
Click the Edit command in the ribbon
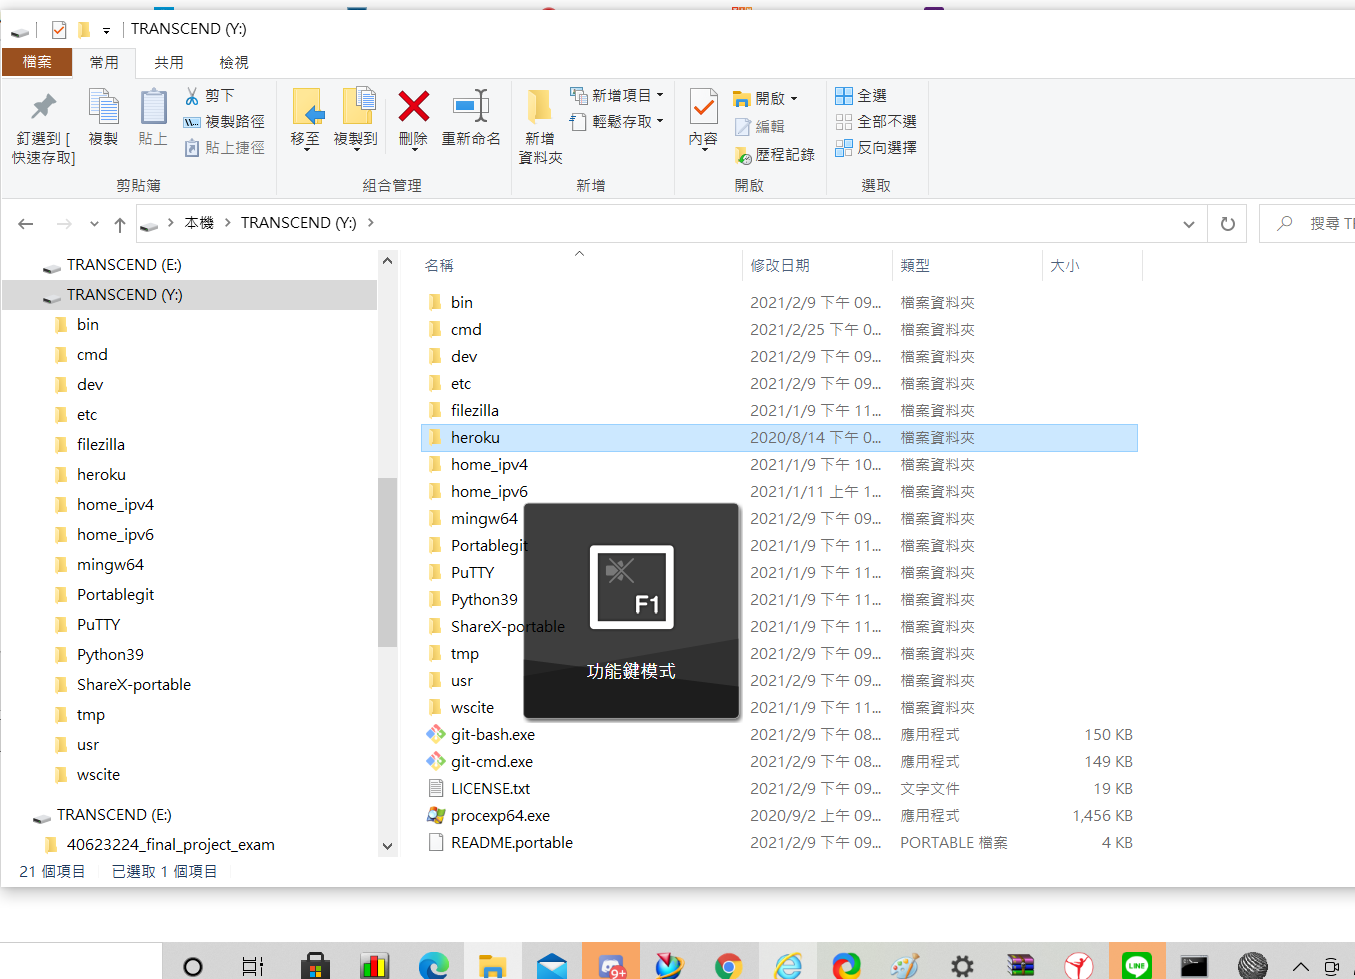click(760, 127)
